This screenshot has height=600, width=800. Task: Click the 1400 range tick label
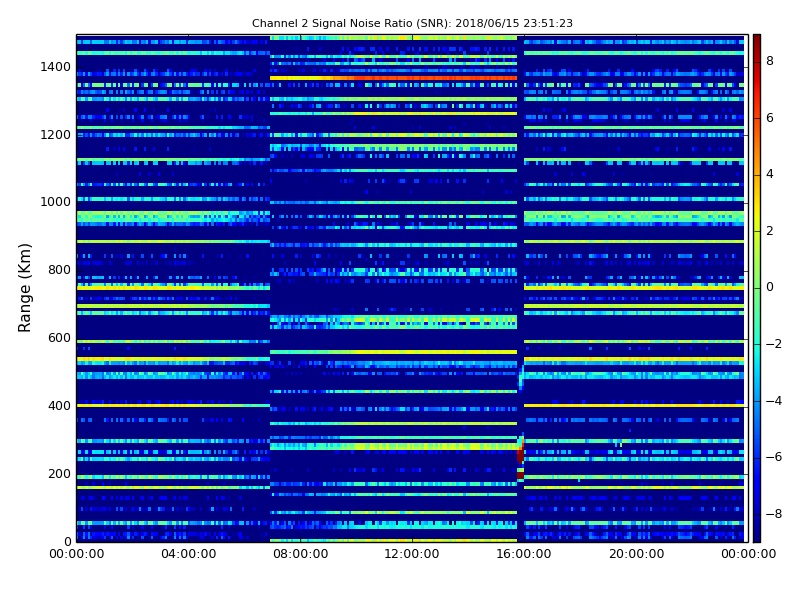(56, 67)
